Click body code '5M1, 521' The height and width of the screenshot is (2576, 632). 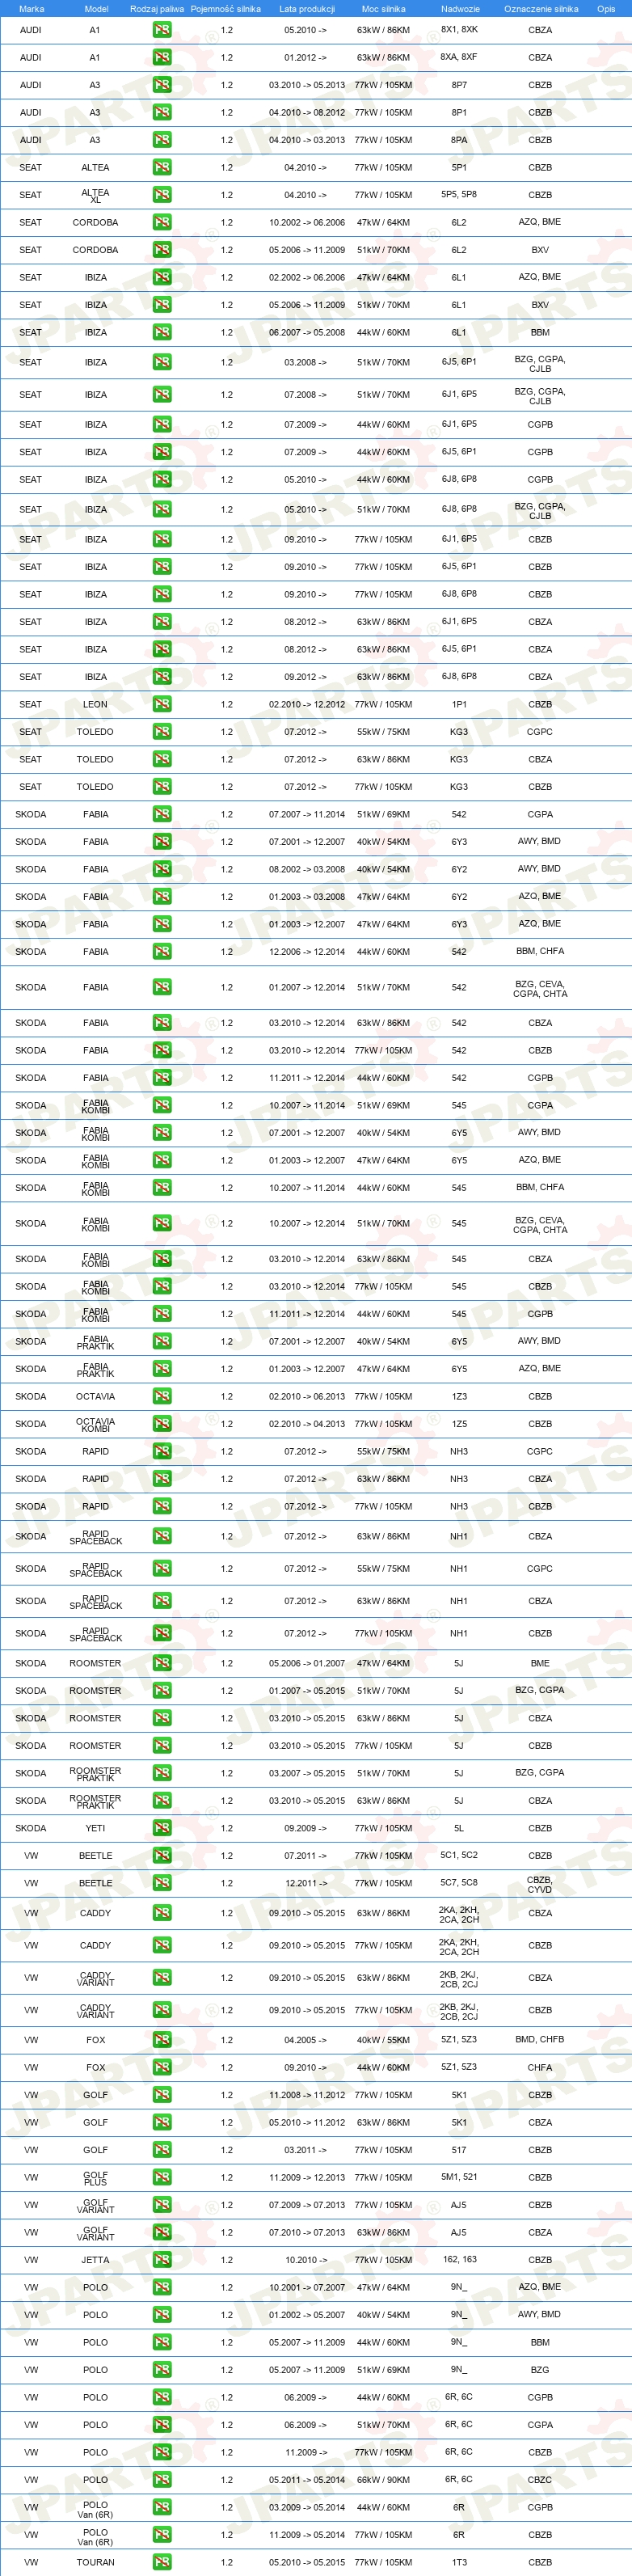[459, 2177]
